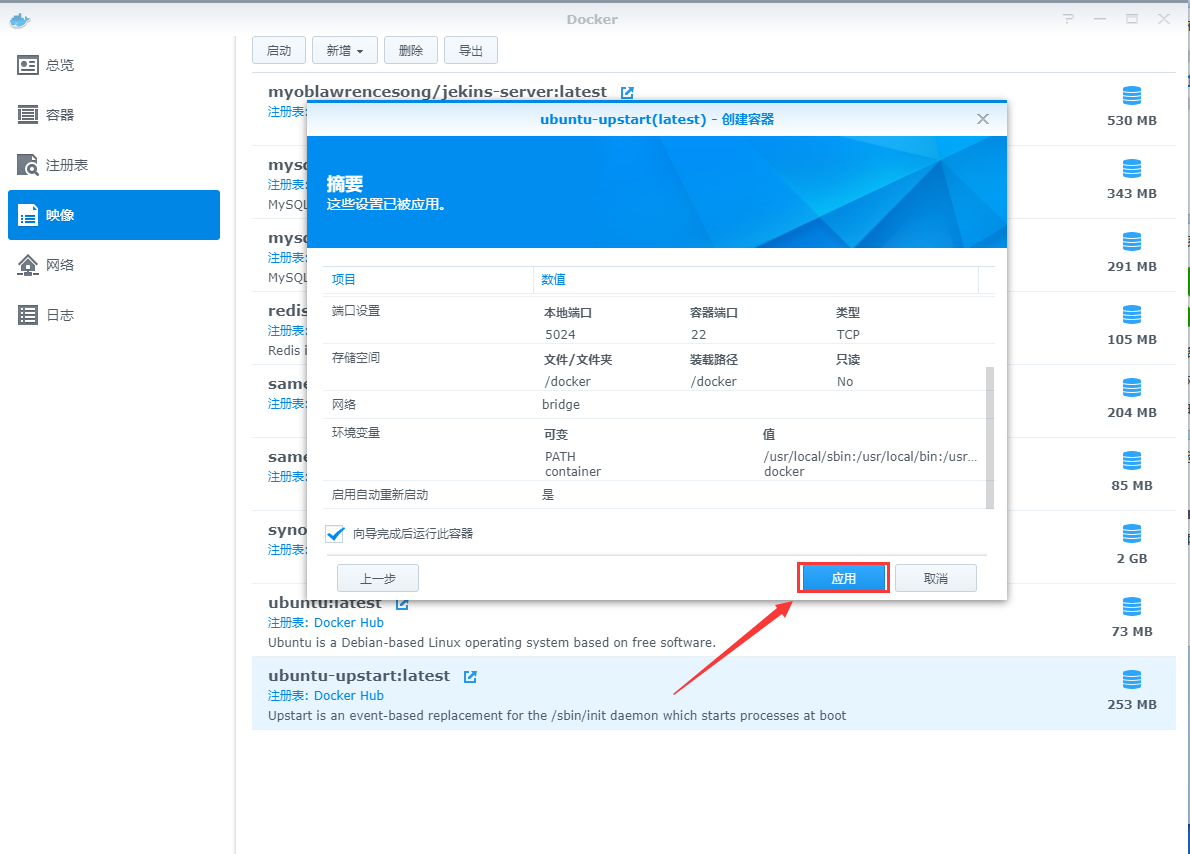
Task: Go back with the 上一步 button
Action: point(377,578)
